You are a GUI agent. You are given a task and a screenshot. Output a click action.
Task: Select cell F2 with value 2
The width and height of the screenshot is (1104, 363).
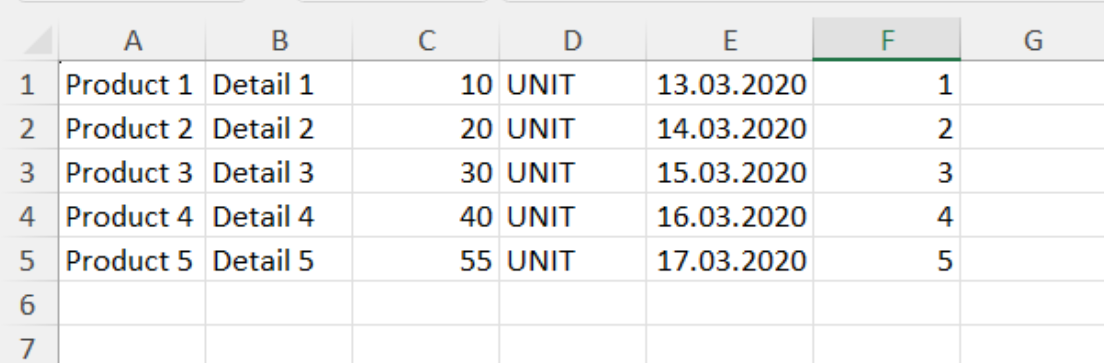click(886, 128)
